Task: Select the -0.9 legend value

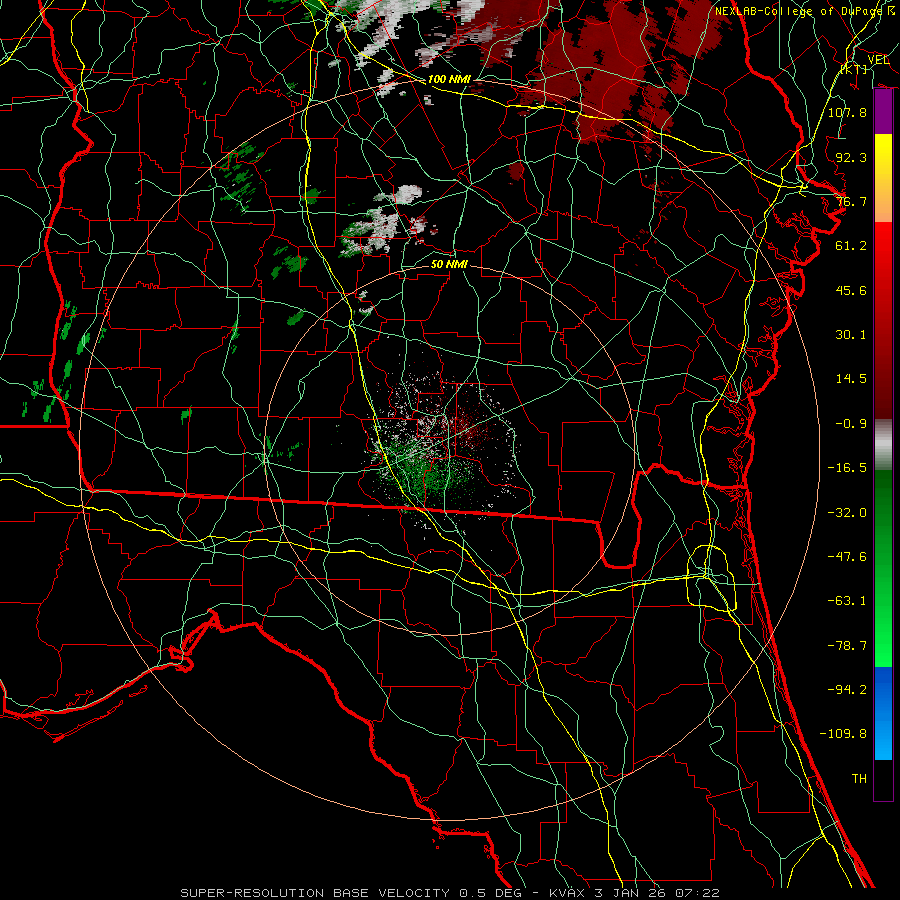Action: (851, 424)
